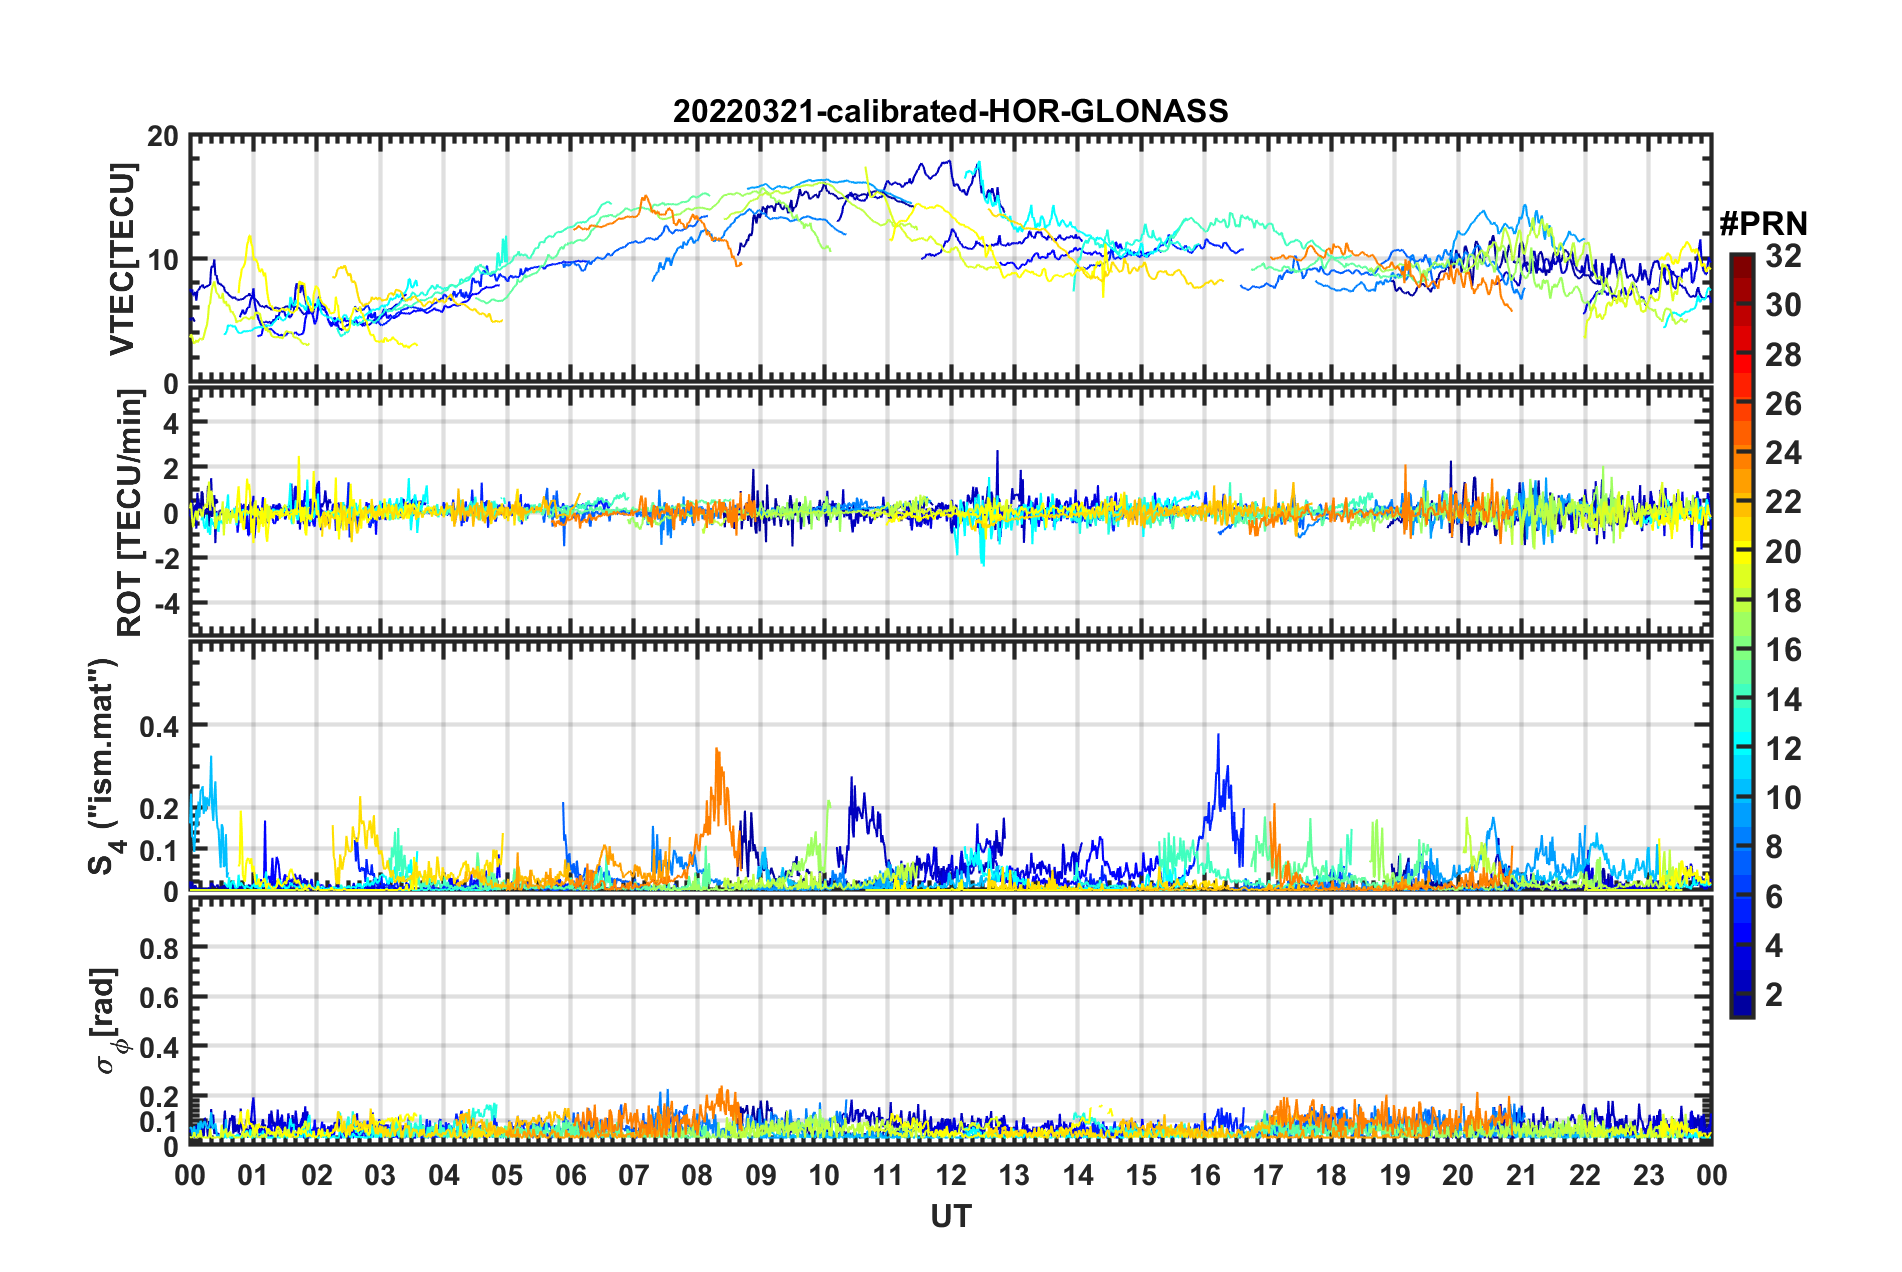Click colorbar tick label 32
Viewport: 1902px width, 1272px height.
1783,256
